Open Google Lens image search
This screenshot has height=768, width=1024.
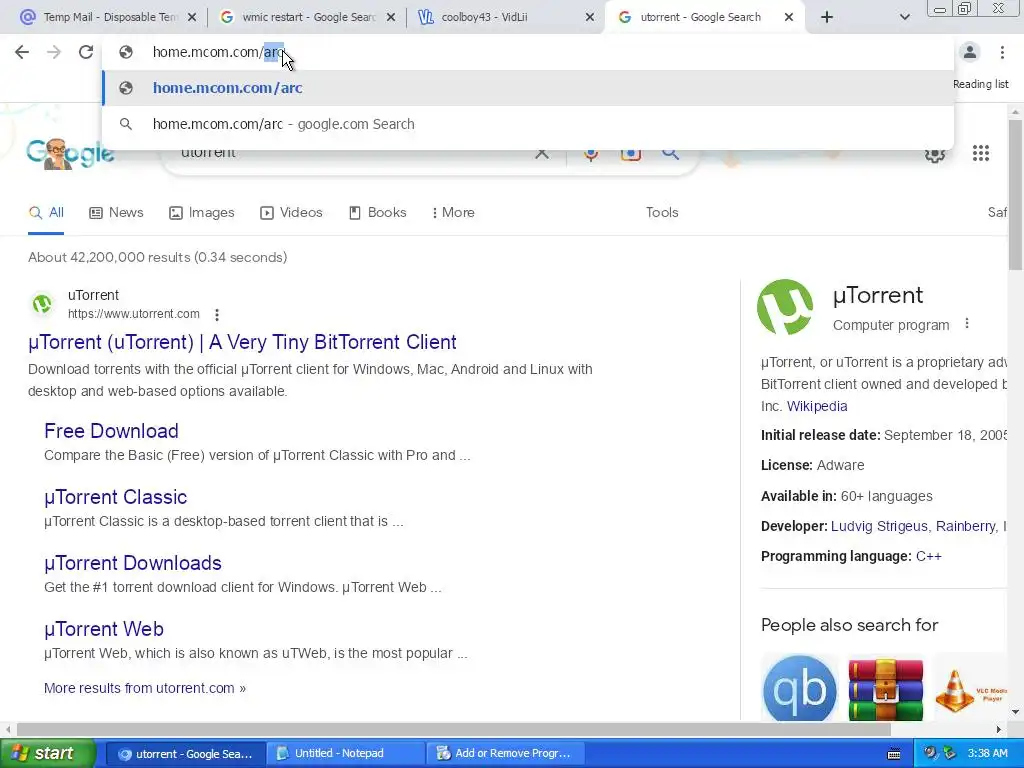630,154
